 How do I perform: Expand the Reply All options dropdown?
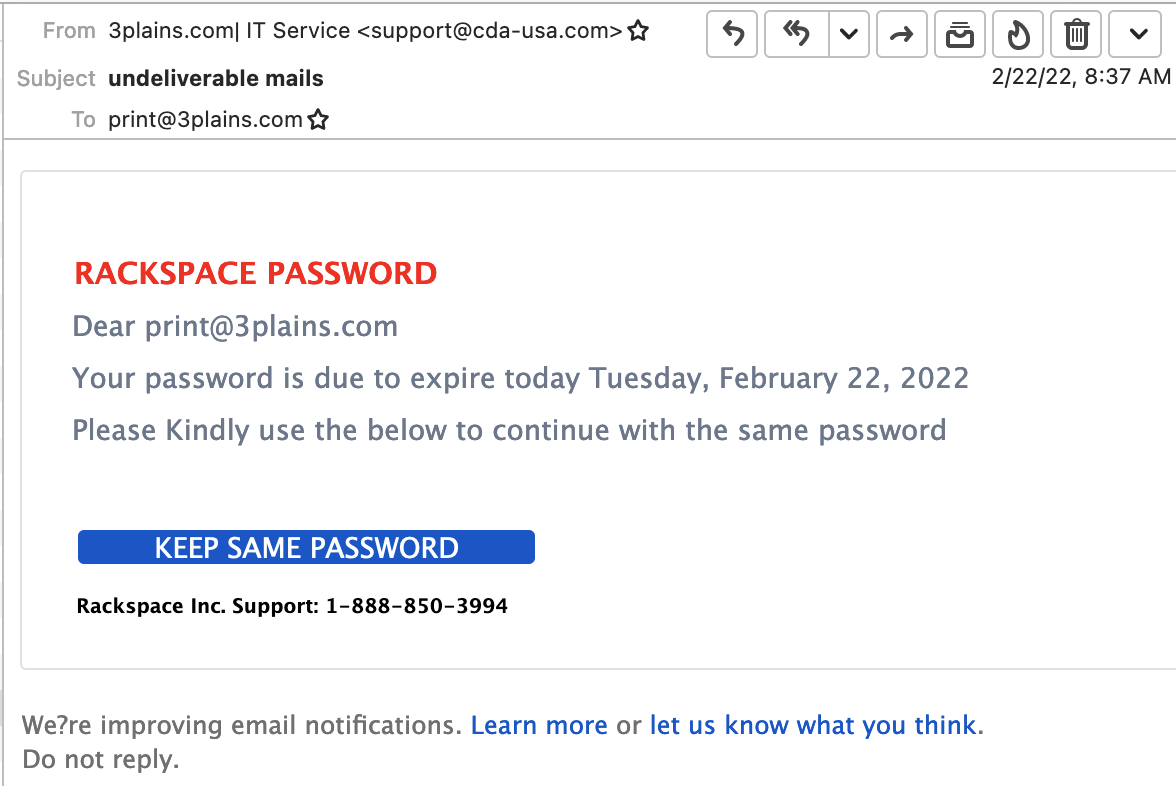[849, 34]
